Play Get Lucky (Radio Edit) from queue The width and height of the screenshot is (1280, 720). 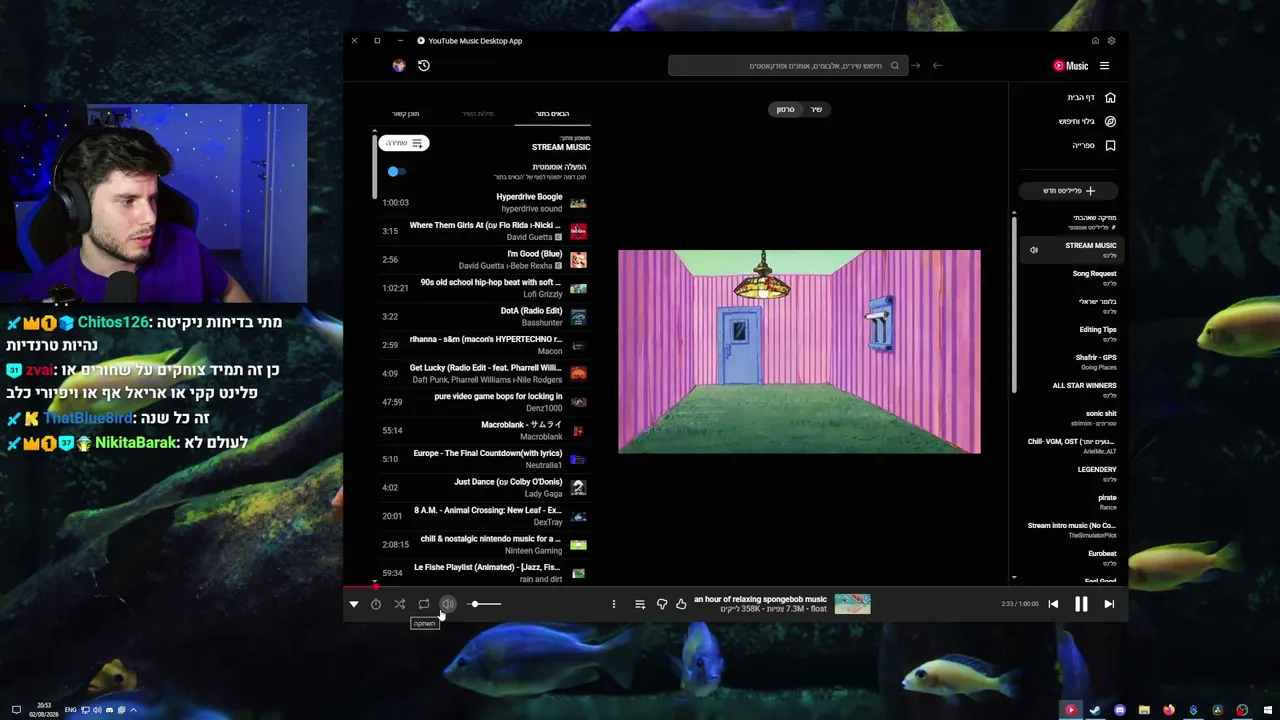[484, 374]
